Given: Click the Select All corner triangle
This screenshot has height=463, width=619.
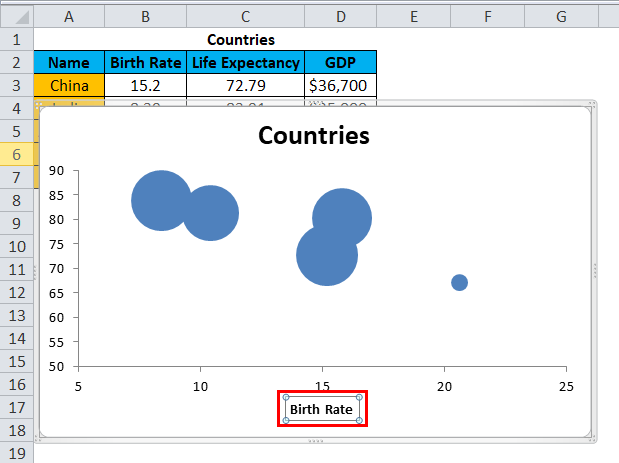Looking at the screenshot, I should (x=17, y=17).
